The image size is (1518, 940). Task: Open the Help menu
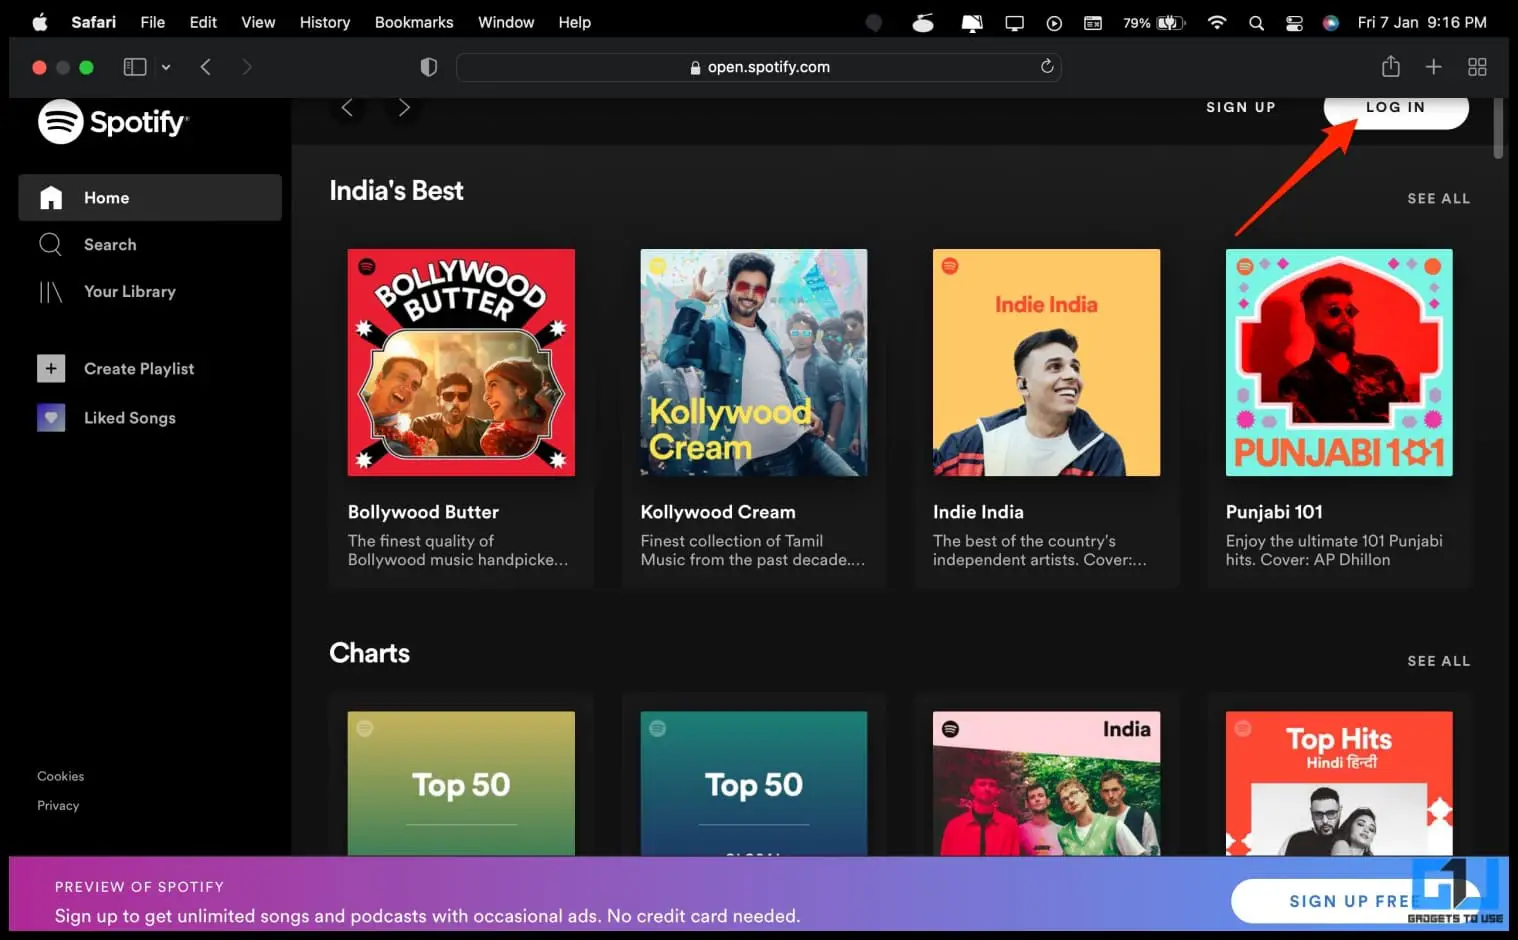pyautogui.click(x=575, y=22)
